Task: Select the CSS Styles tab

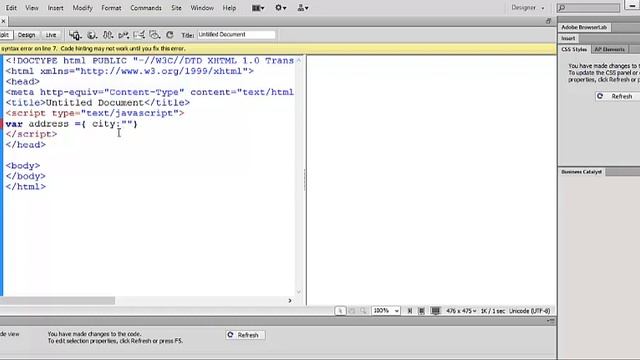Action: coord(574,49)
